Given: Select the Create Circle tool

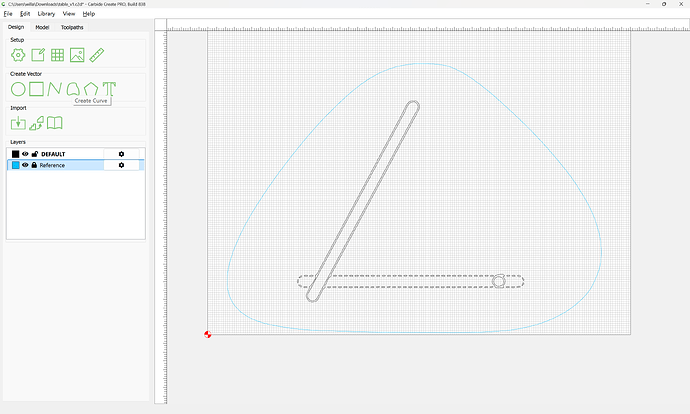Looking at the screenshot, I should (18, 89).
